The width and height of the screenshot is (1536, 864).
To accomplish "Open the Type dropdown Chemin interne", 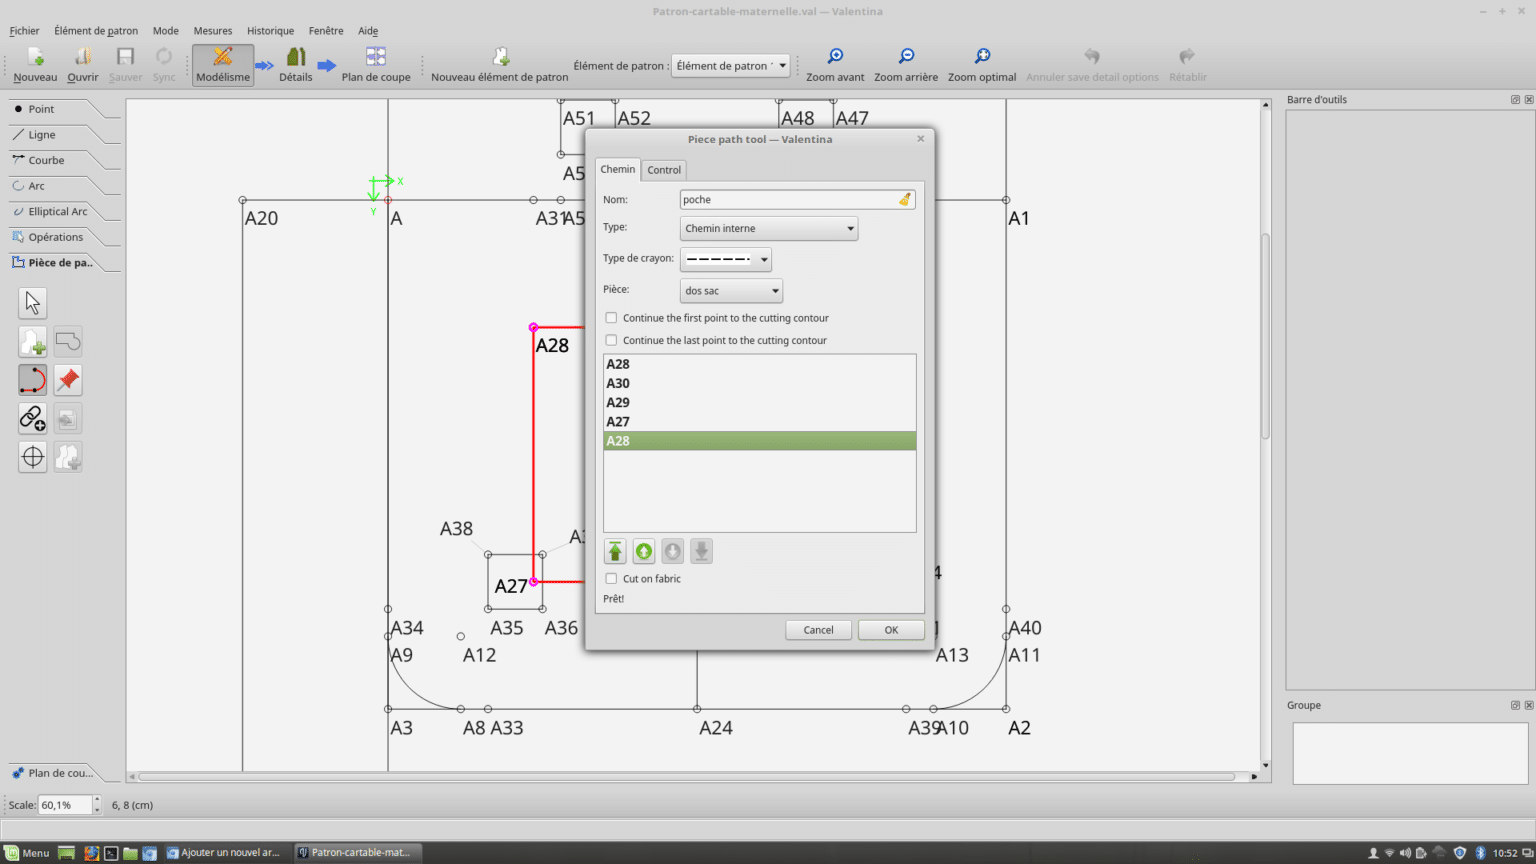I will (768, 229).
